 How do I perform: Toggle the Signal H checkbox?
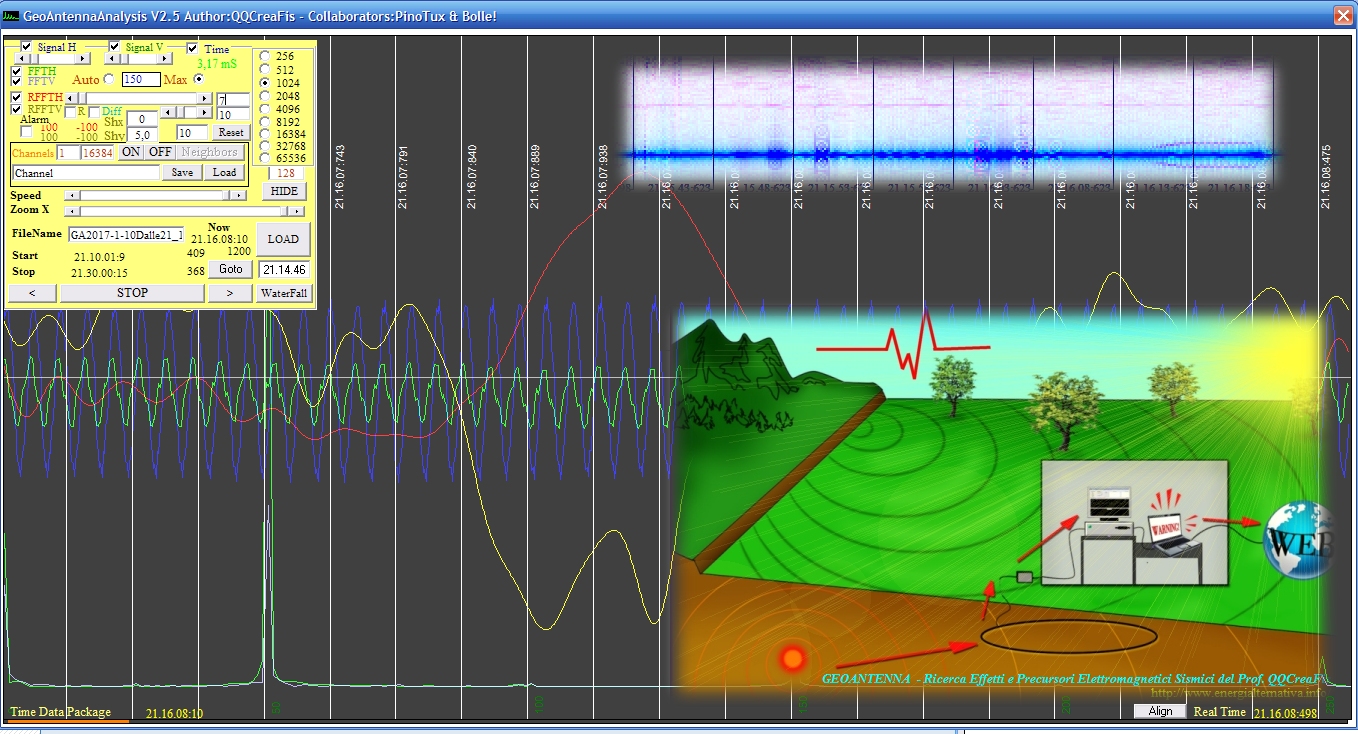coord(26,47)
